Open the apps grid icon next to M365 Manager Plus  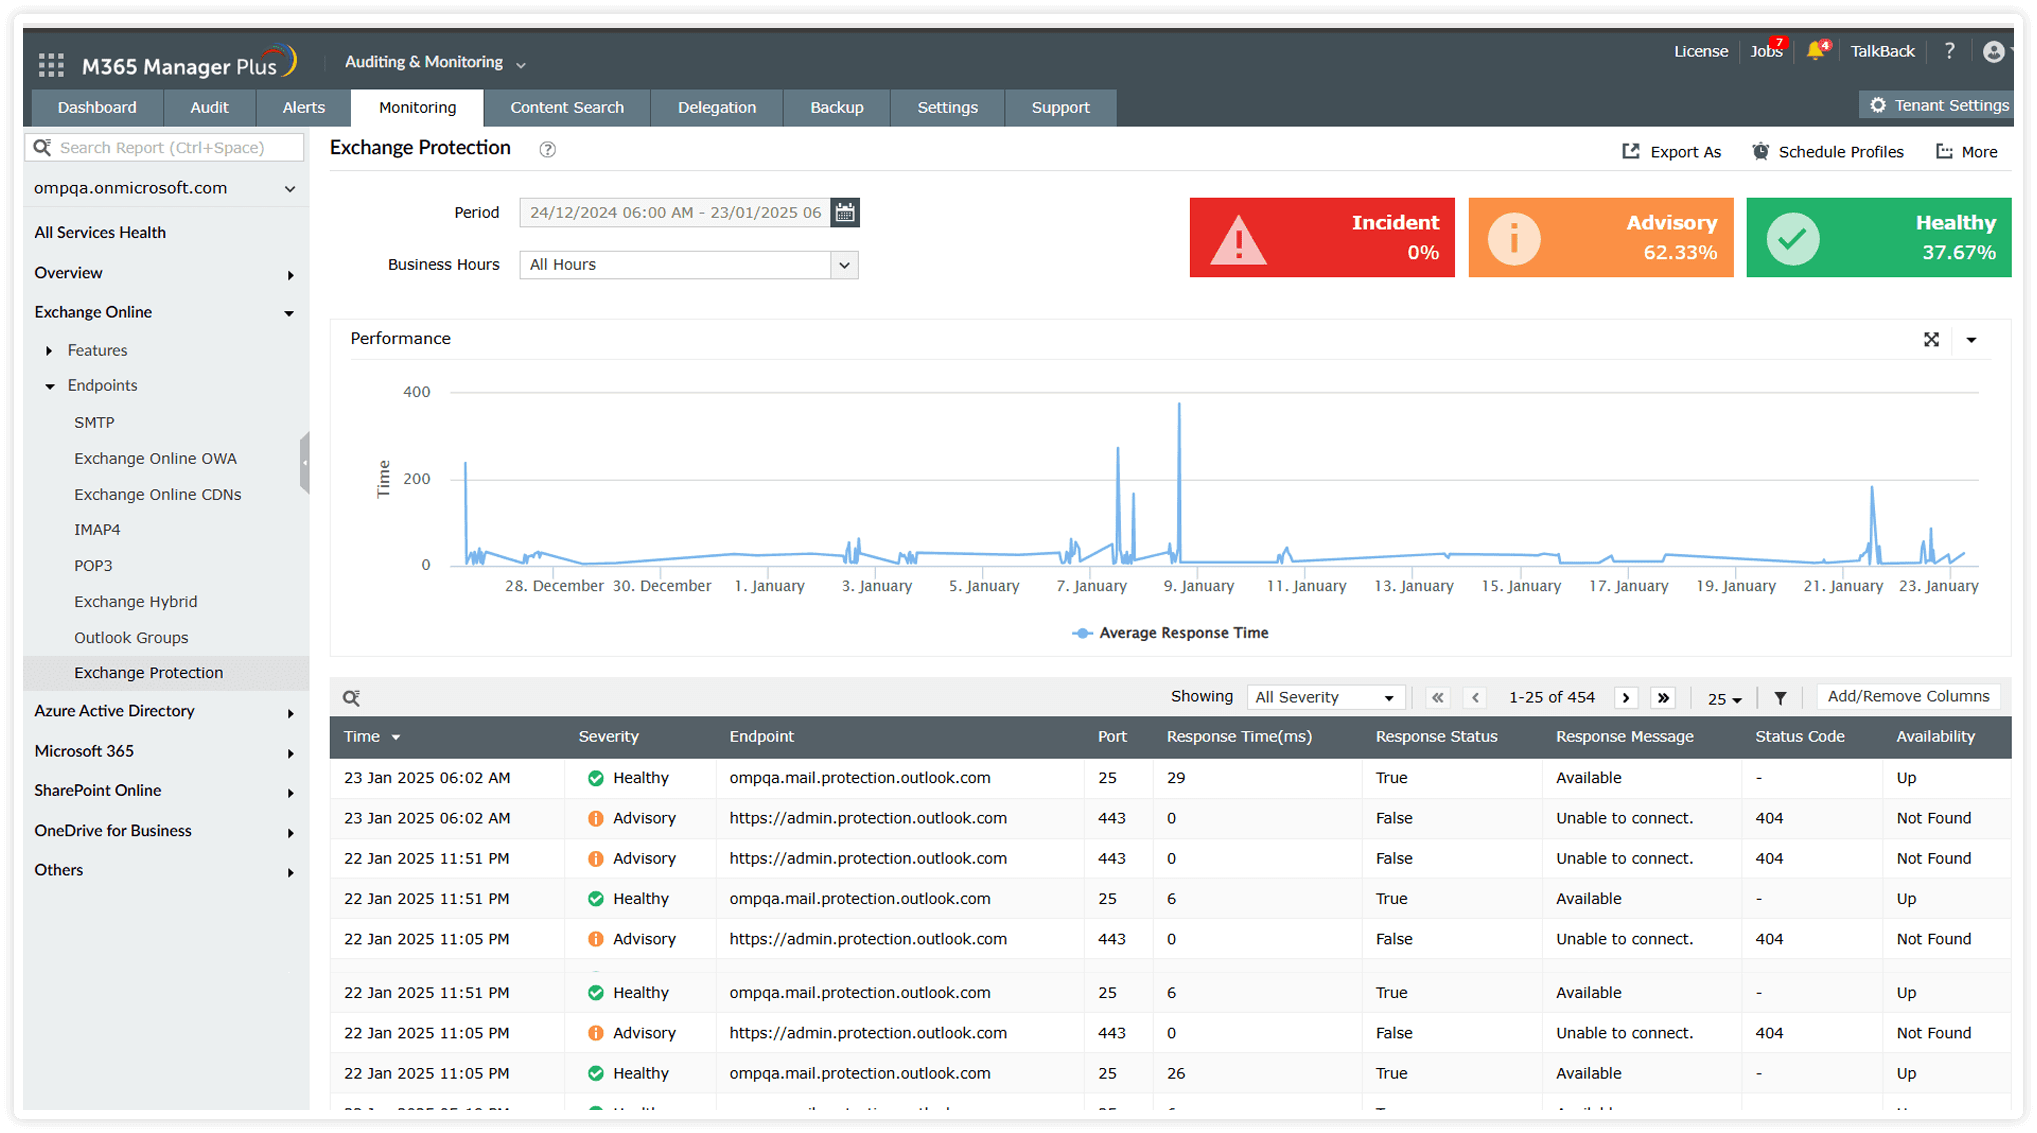click(x=49, y=63)
